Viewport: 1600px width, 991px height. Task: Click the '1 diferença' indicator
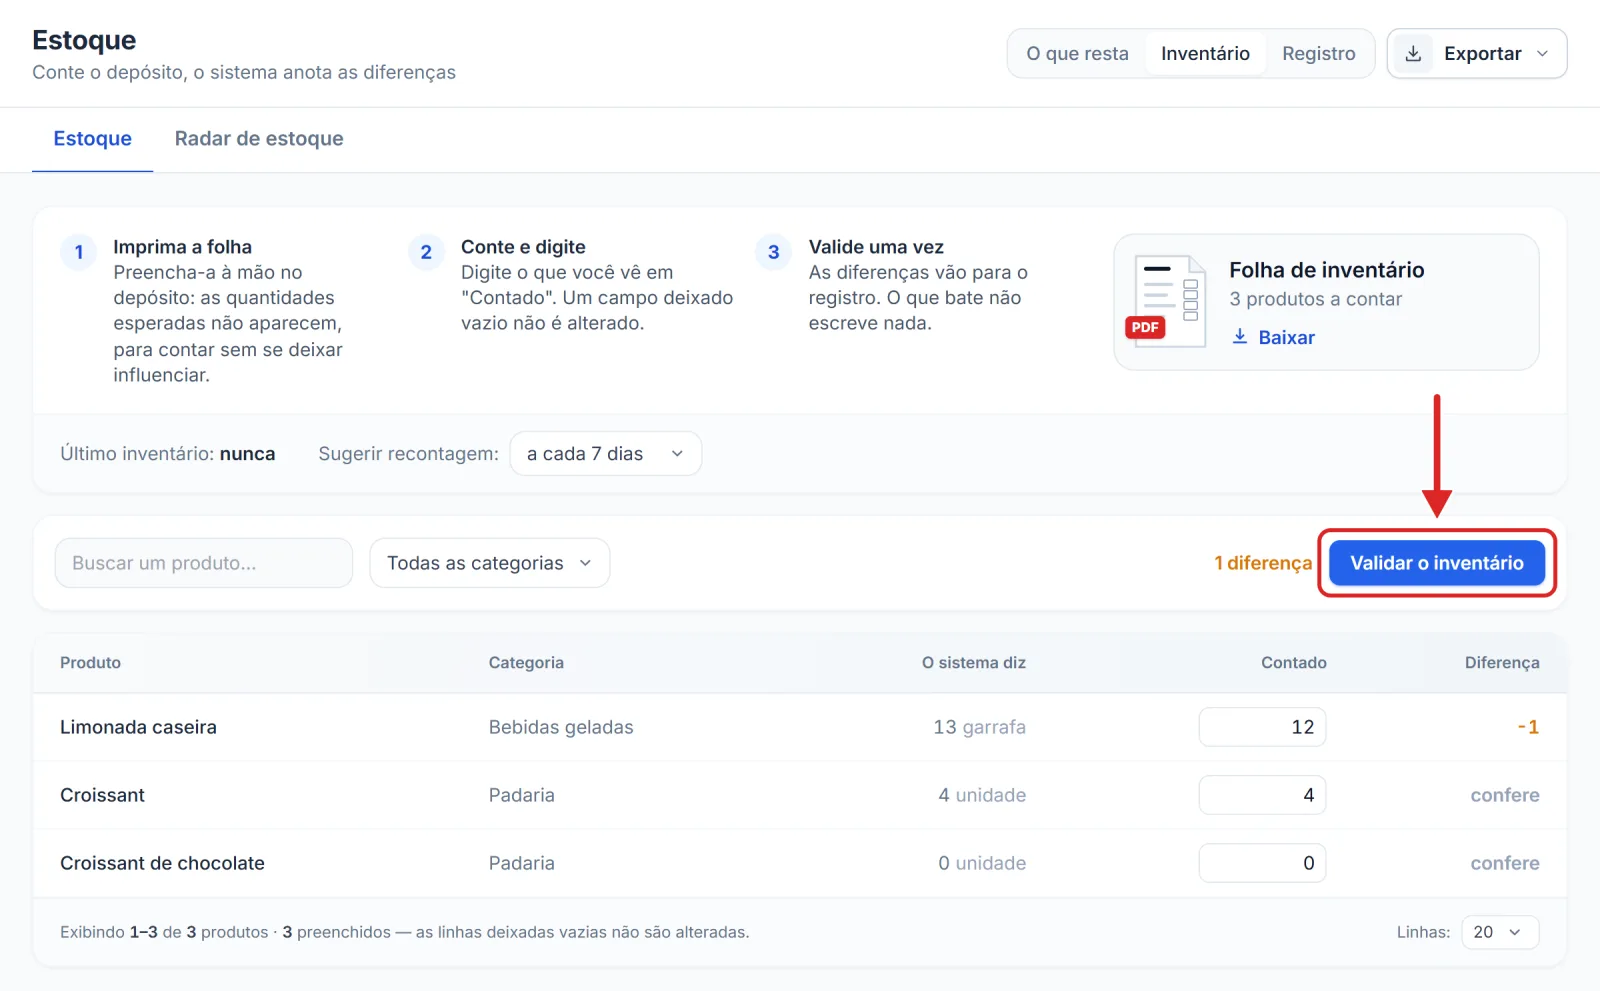[x=1263, y=563]
